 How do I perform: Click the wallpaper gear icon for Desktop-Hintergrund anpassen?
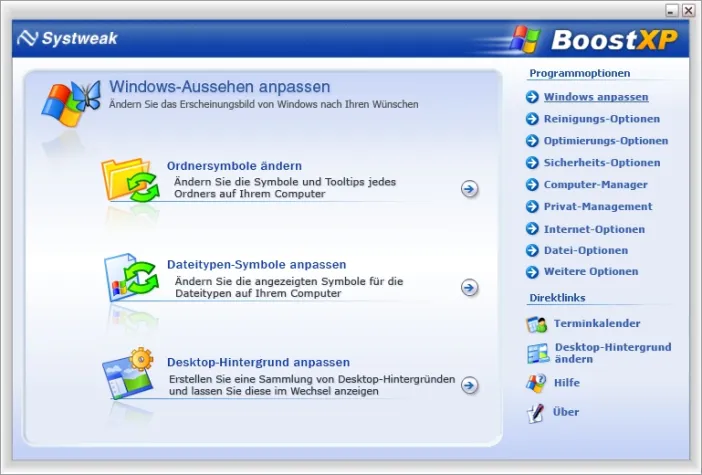(128, 373)
